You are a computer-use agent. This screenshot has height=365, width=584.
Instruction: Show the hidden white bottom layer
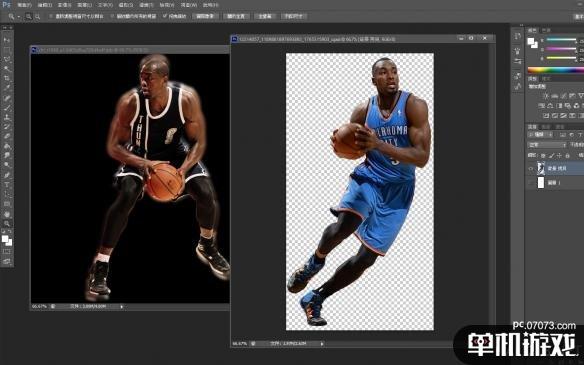[x=531, y=183]
